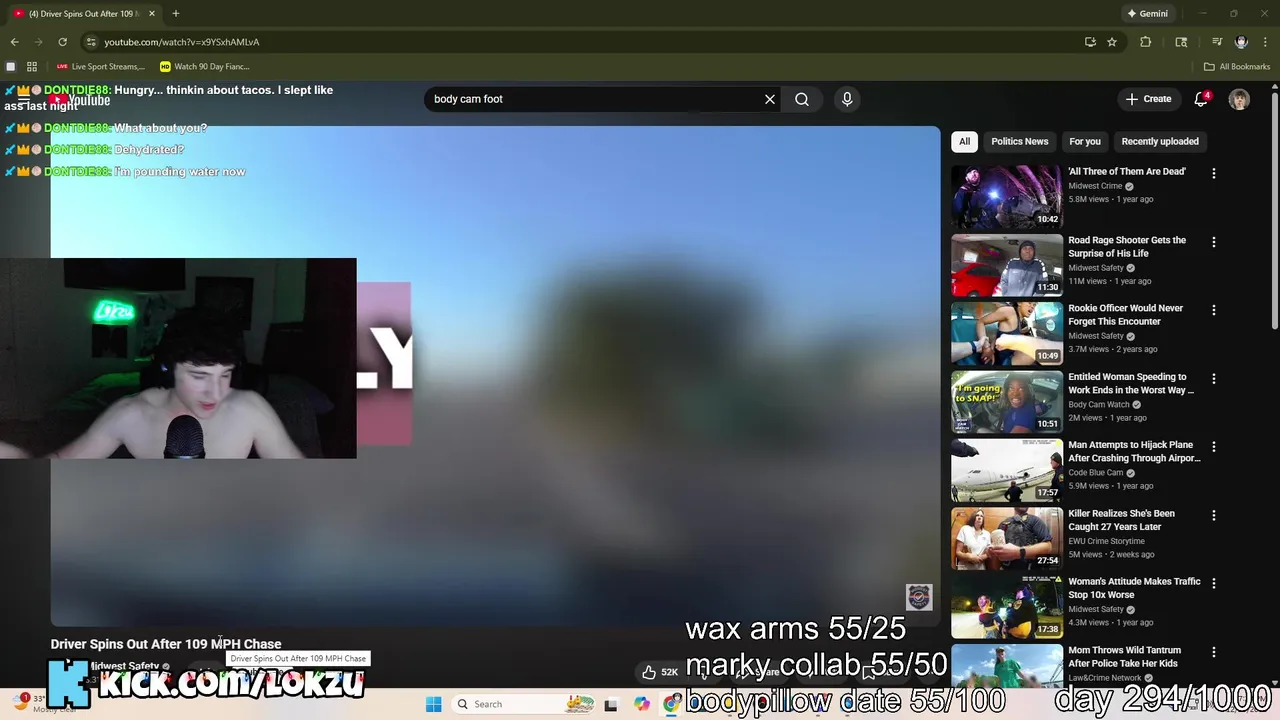Viewport: 1280px width, 720px height.
Task: Open the Midwest Crime channel name
Action: (x=1095, y=186)
